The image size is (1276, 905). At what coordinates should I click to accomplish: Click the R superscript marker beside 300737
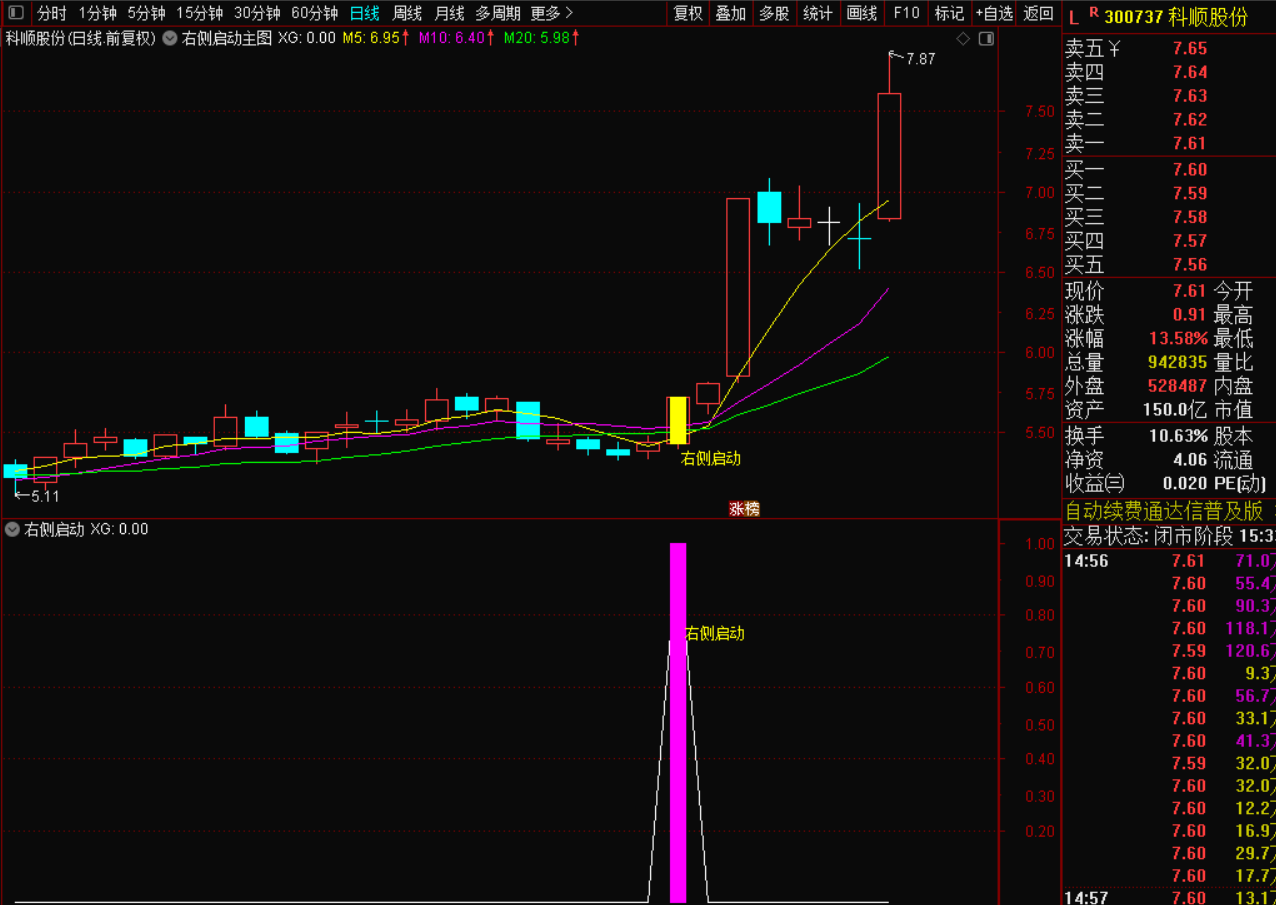click(1093, 13)
